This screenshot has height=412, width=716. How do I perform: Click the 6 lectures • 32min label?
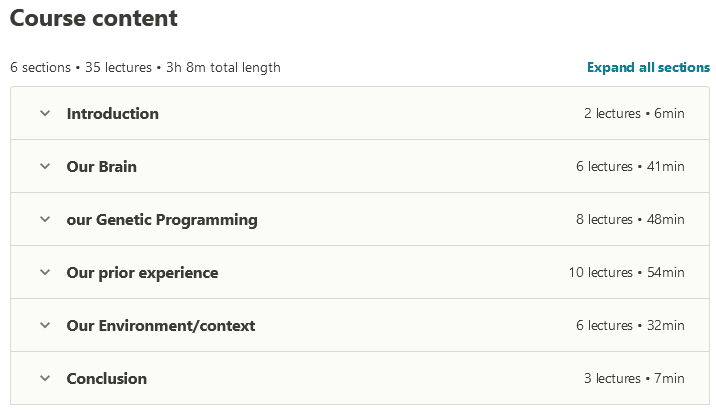point(630,326)
